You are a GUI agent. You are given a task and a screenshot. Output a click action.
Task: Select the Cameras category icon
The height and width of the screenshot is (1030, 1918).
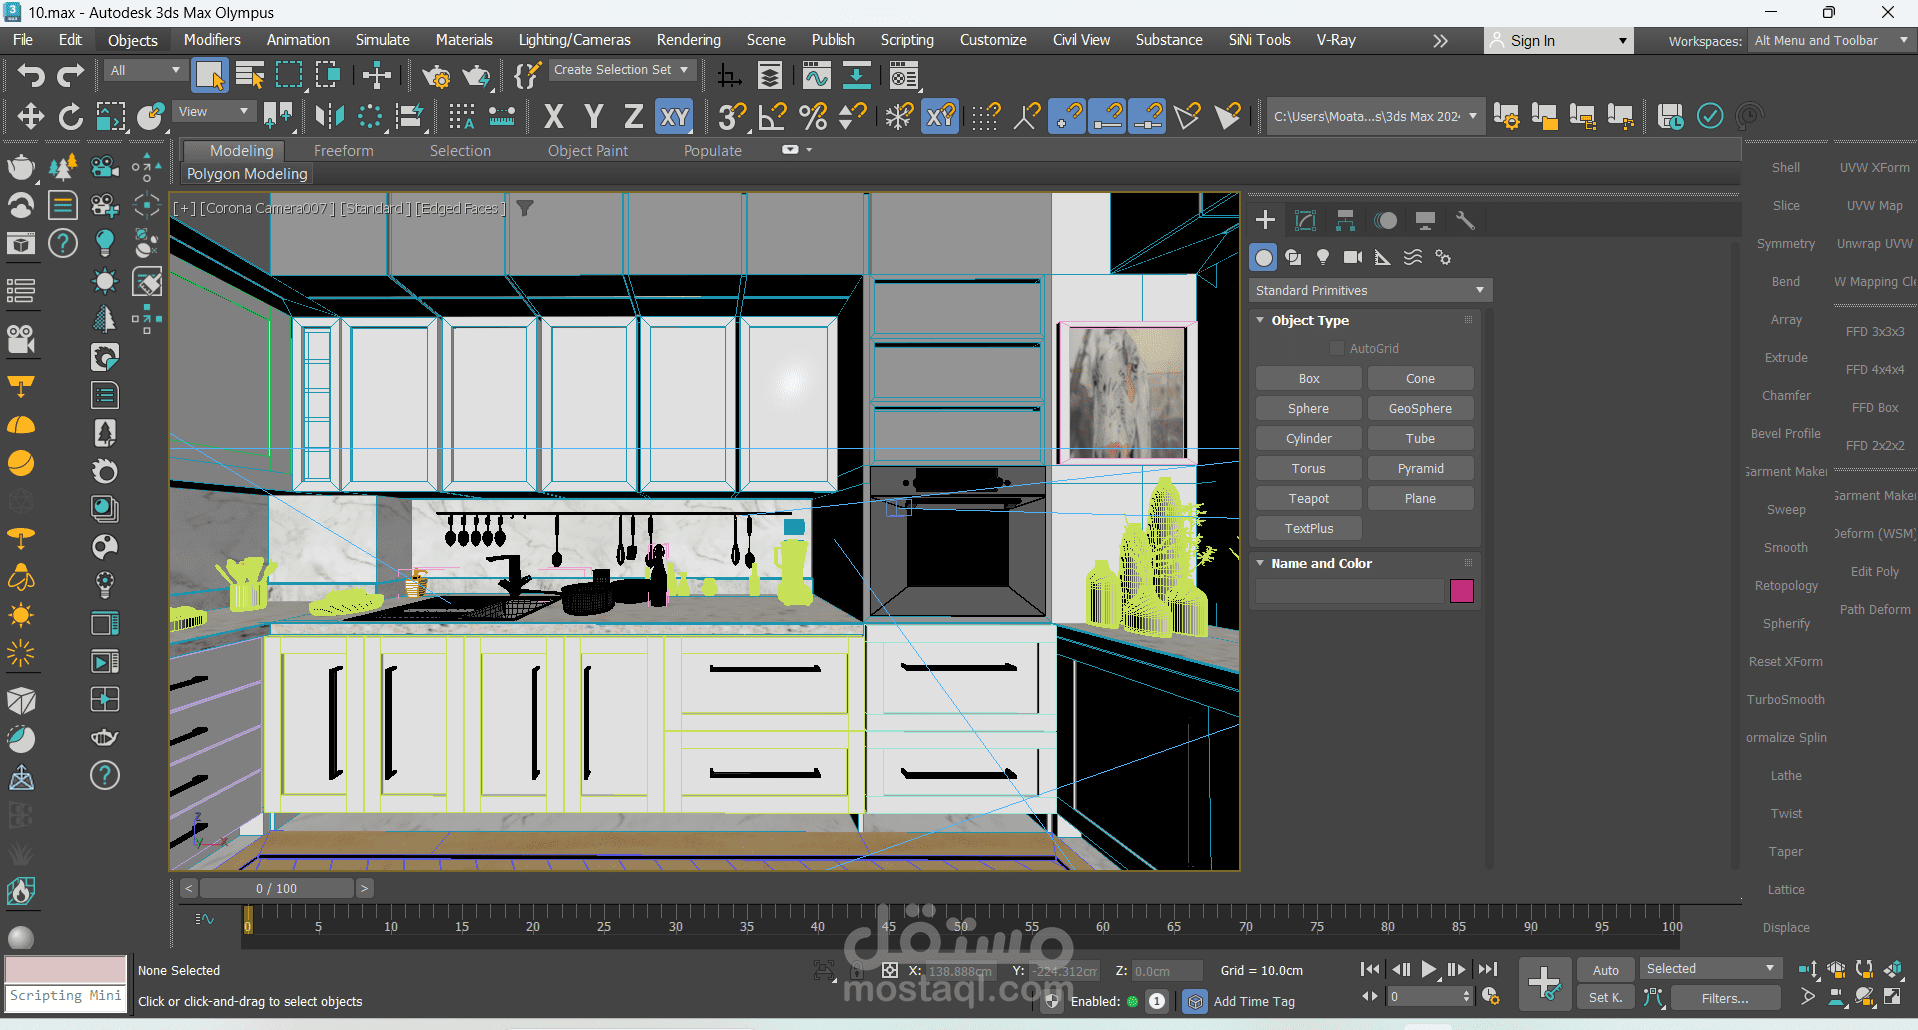coord(1353,257)
